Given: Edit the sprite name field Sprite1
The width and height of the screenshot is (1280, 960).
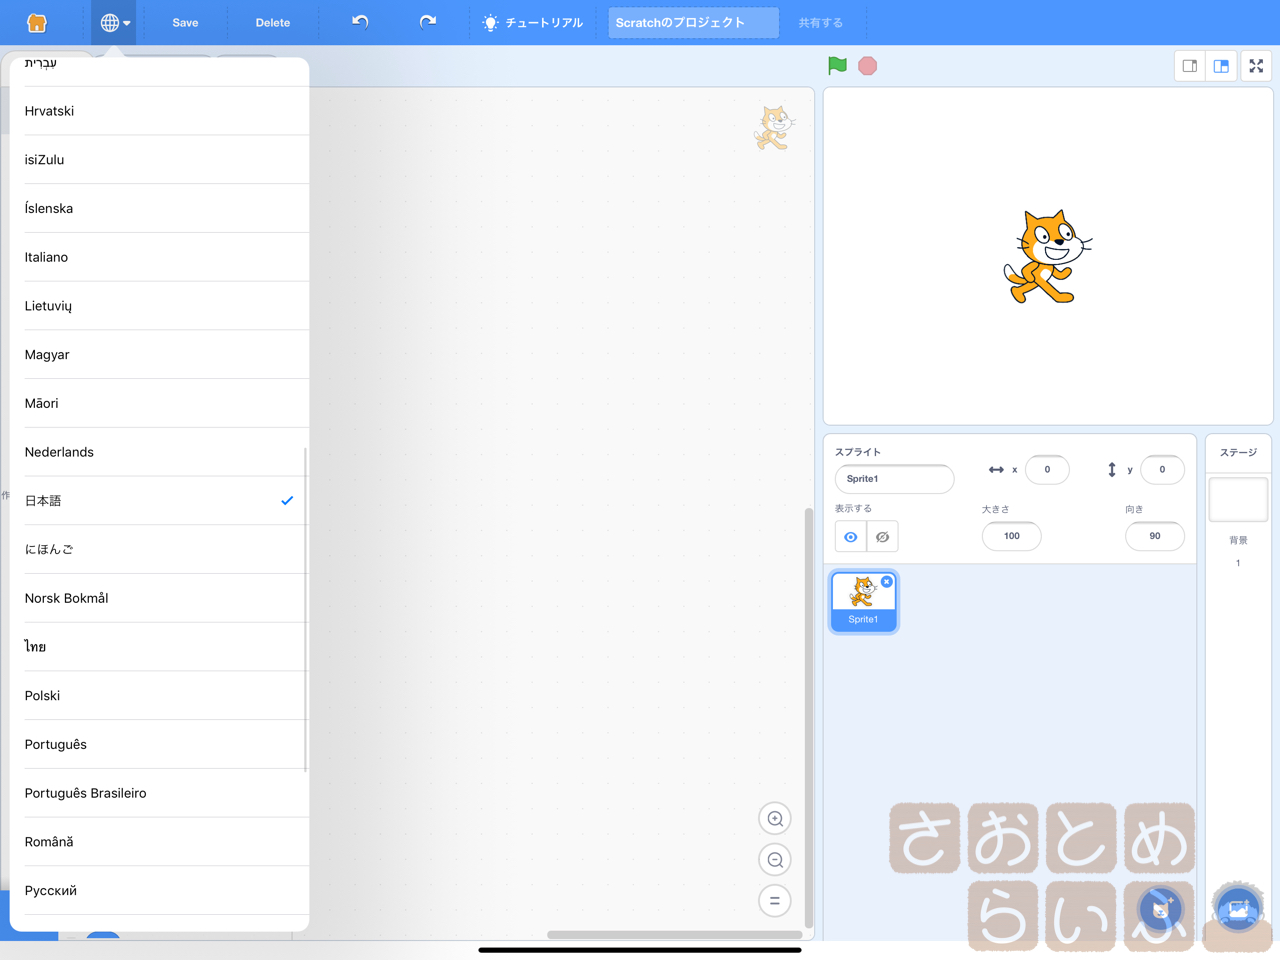Looking at the screenshot, I should click(894, 479).
